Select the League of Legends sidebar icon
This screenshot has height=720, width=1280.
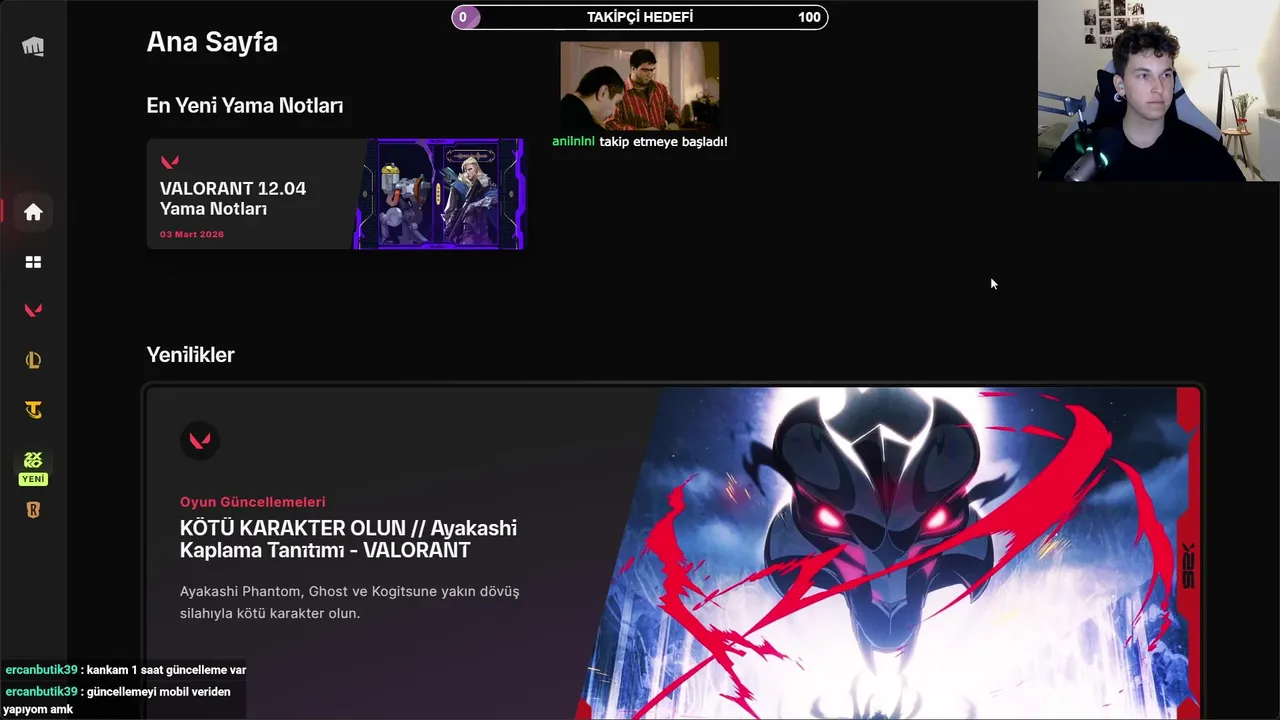33,360
